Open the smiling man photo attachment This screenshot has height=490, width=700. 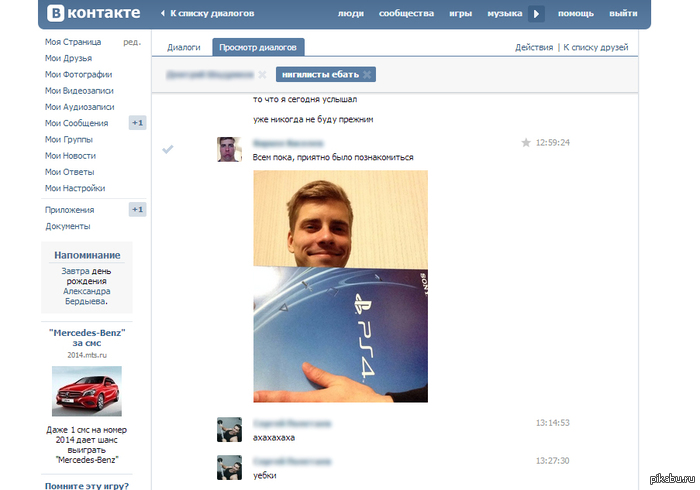pos(340,219)
